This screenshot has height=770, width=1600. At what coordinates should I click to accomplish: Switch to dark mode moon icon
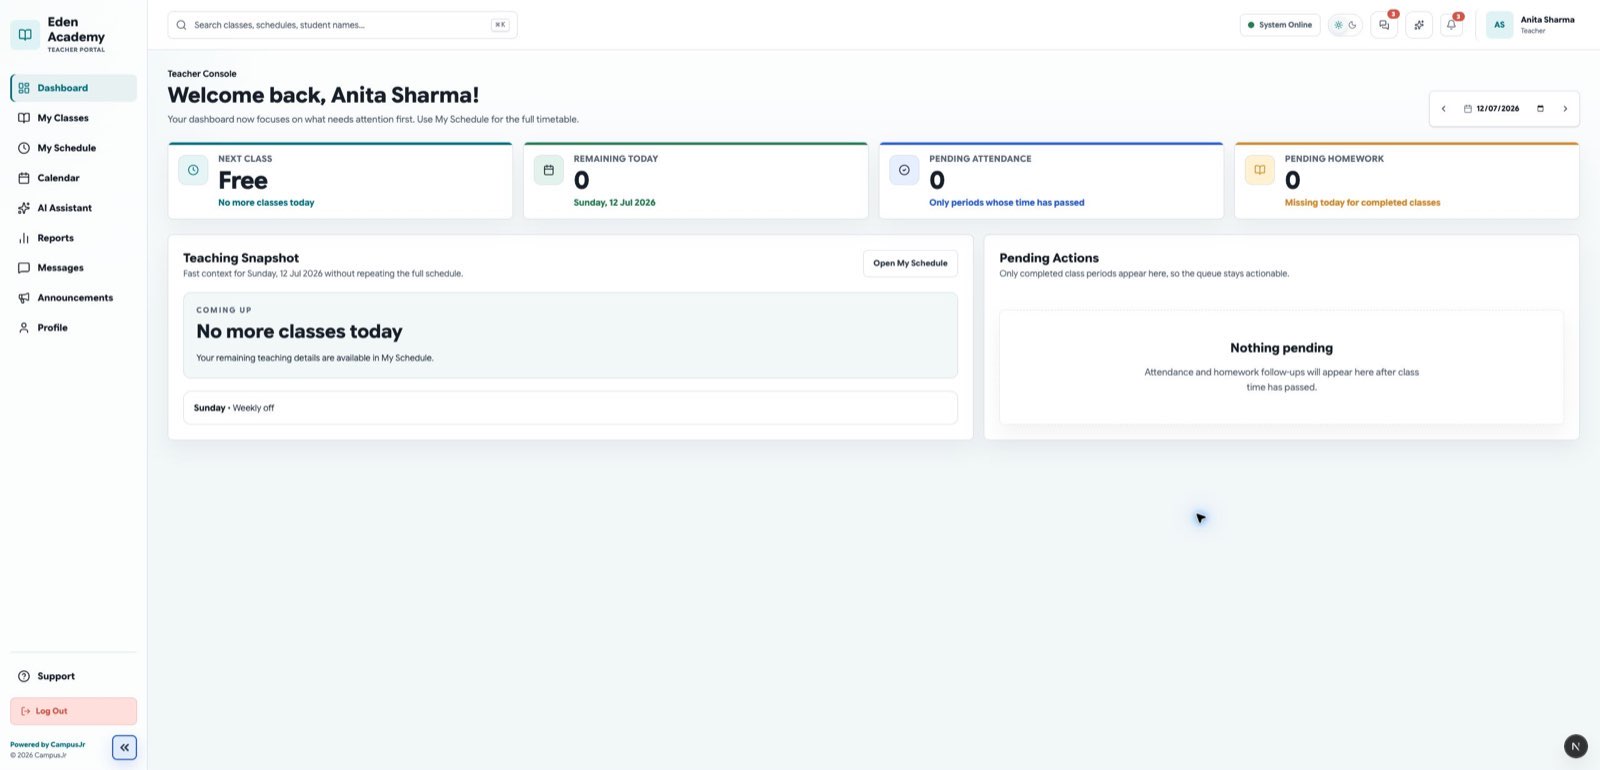click(x=1352, y=25)
